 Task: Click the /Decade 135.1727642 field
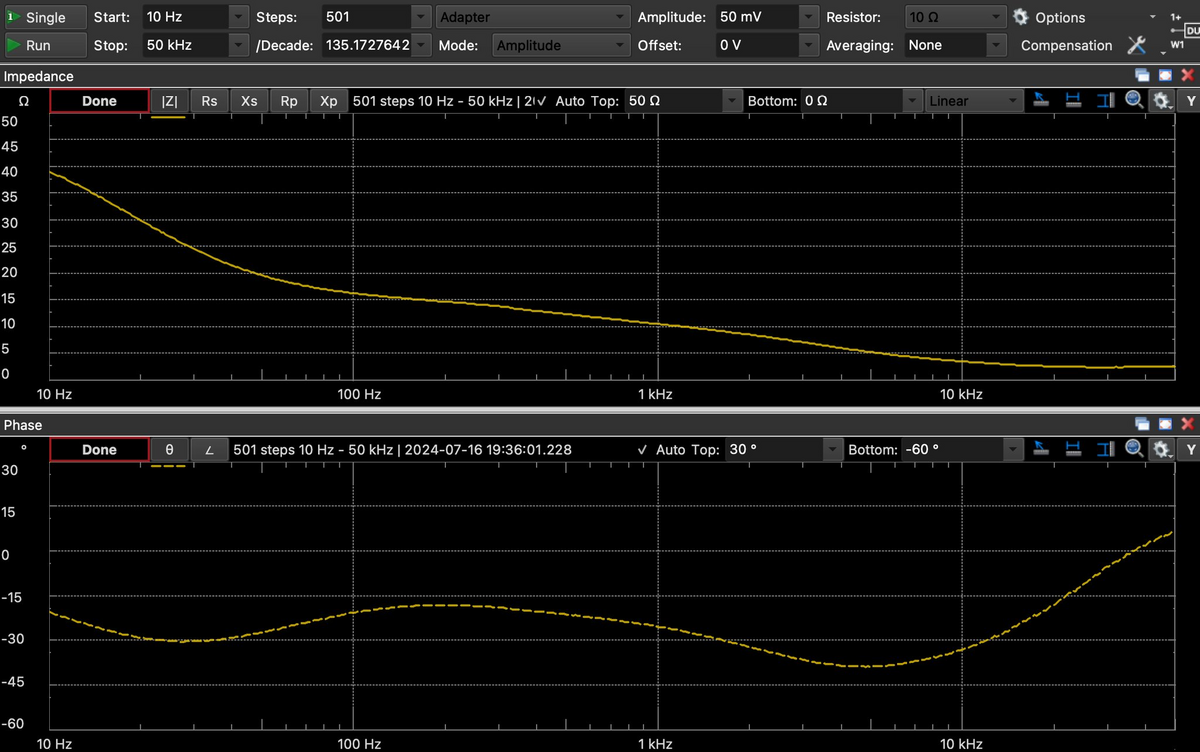coord(366,45)
